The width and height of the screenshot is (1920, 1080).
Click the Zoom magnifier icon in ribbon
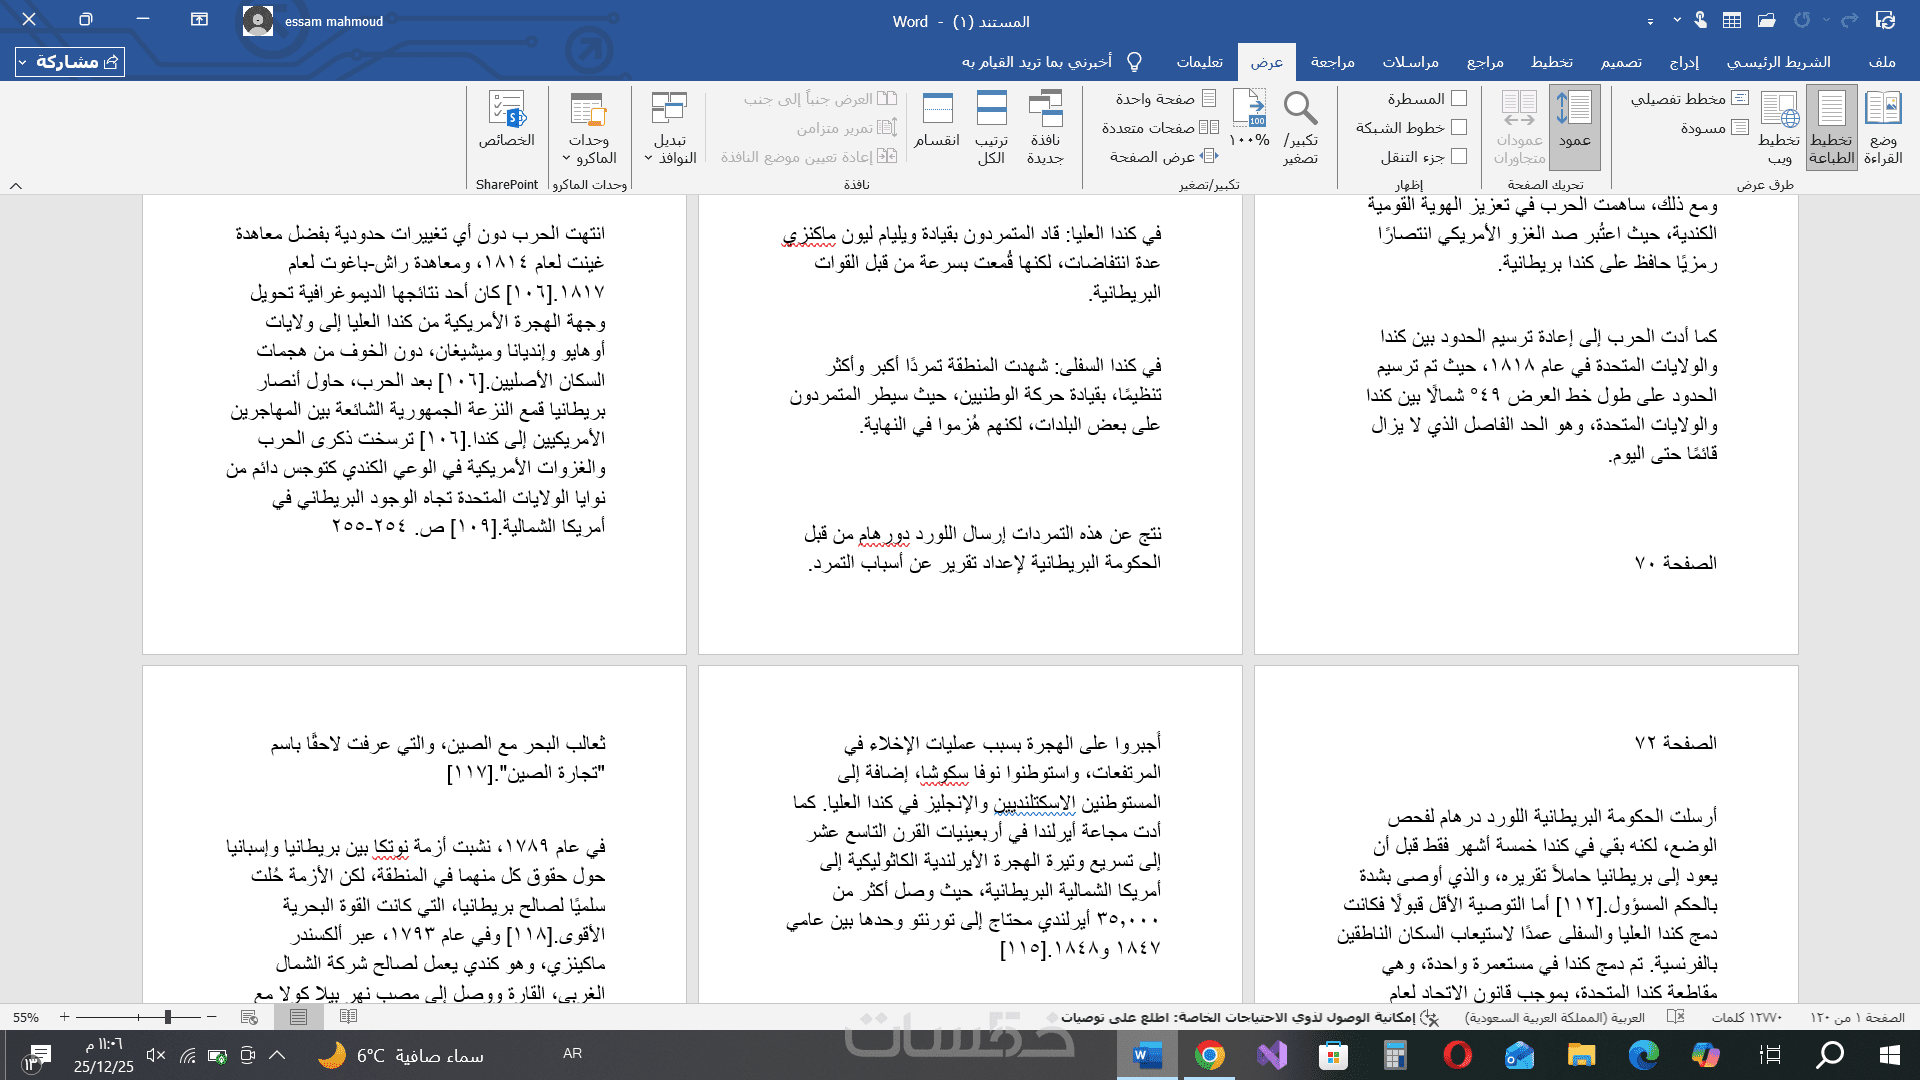pos(1300,108)
